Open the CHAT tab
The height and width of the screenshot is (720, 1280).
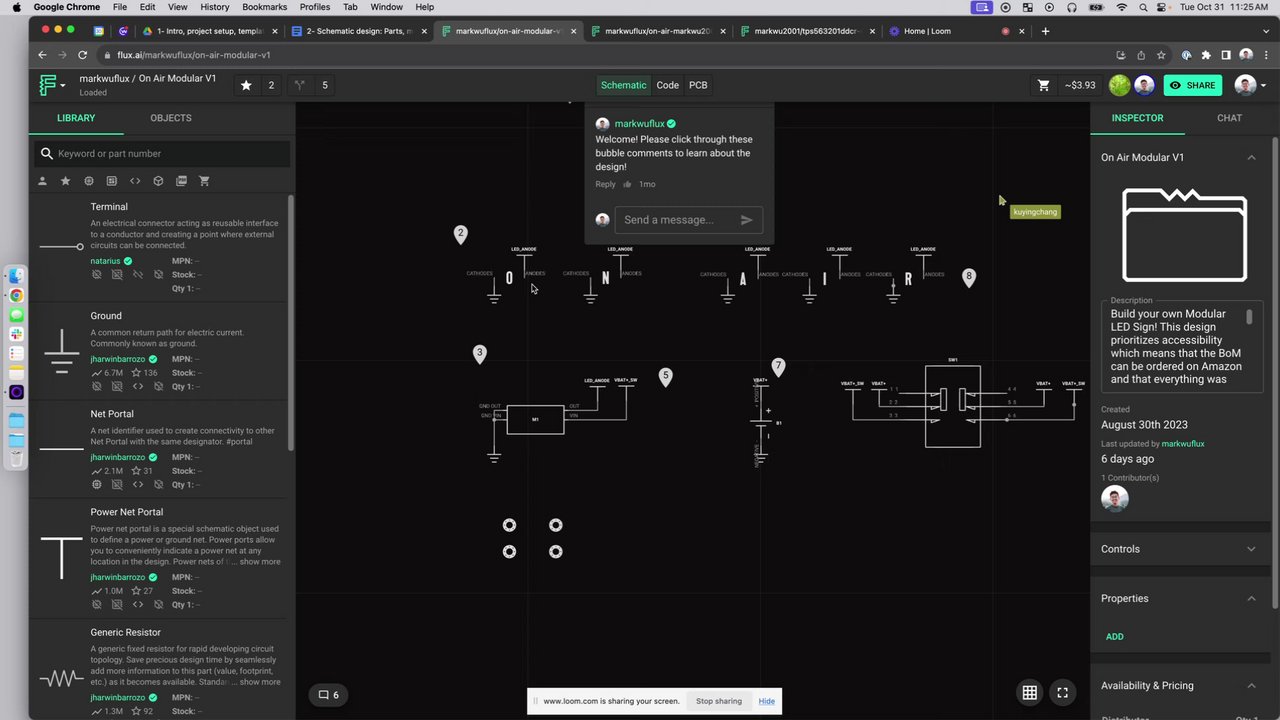tap(1229, 118)
